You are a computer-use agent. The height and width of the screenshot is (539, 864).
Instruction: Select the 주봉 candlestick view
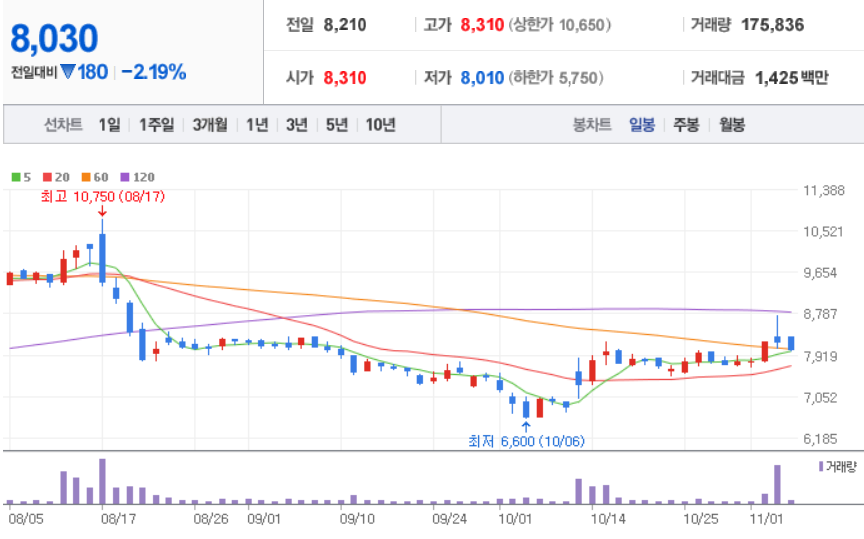(x=686, y=125)
